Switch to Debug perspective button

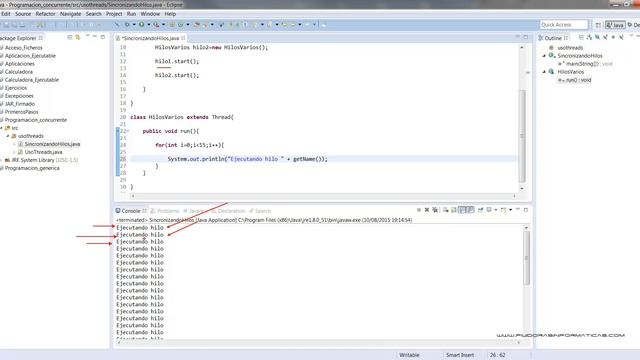click(633, 25)
